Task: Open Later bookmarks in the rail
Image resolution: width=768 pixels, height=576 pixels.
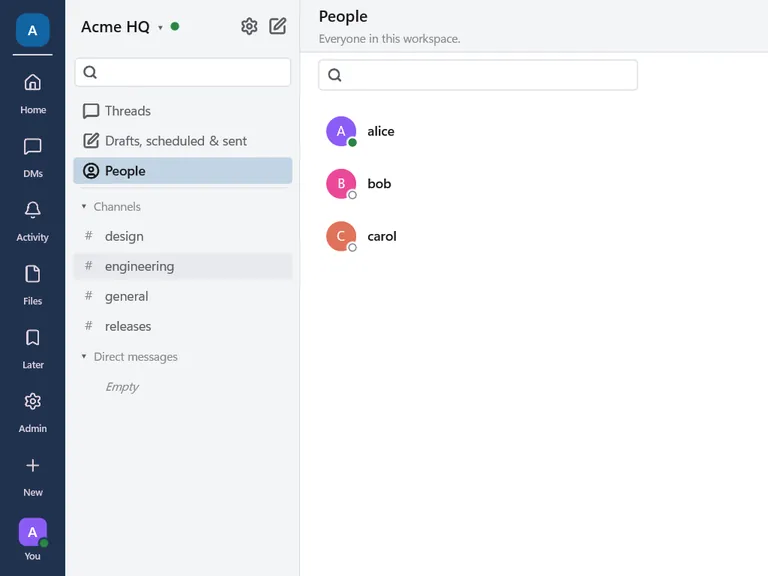Action: pyautogui.click(x=32, y=349)
